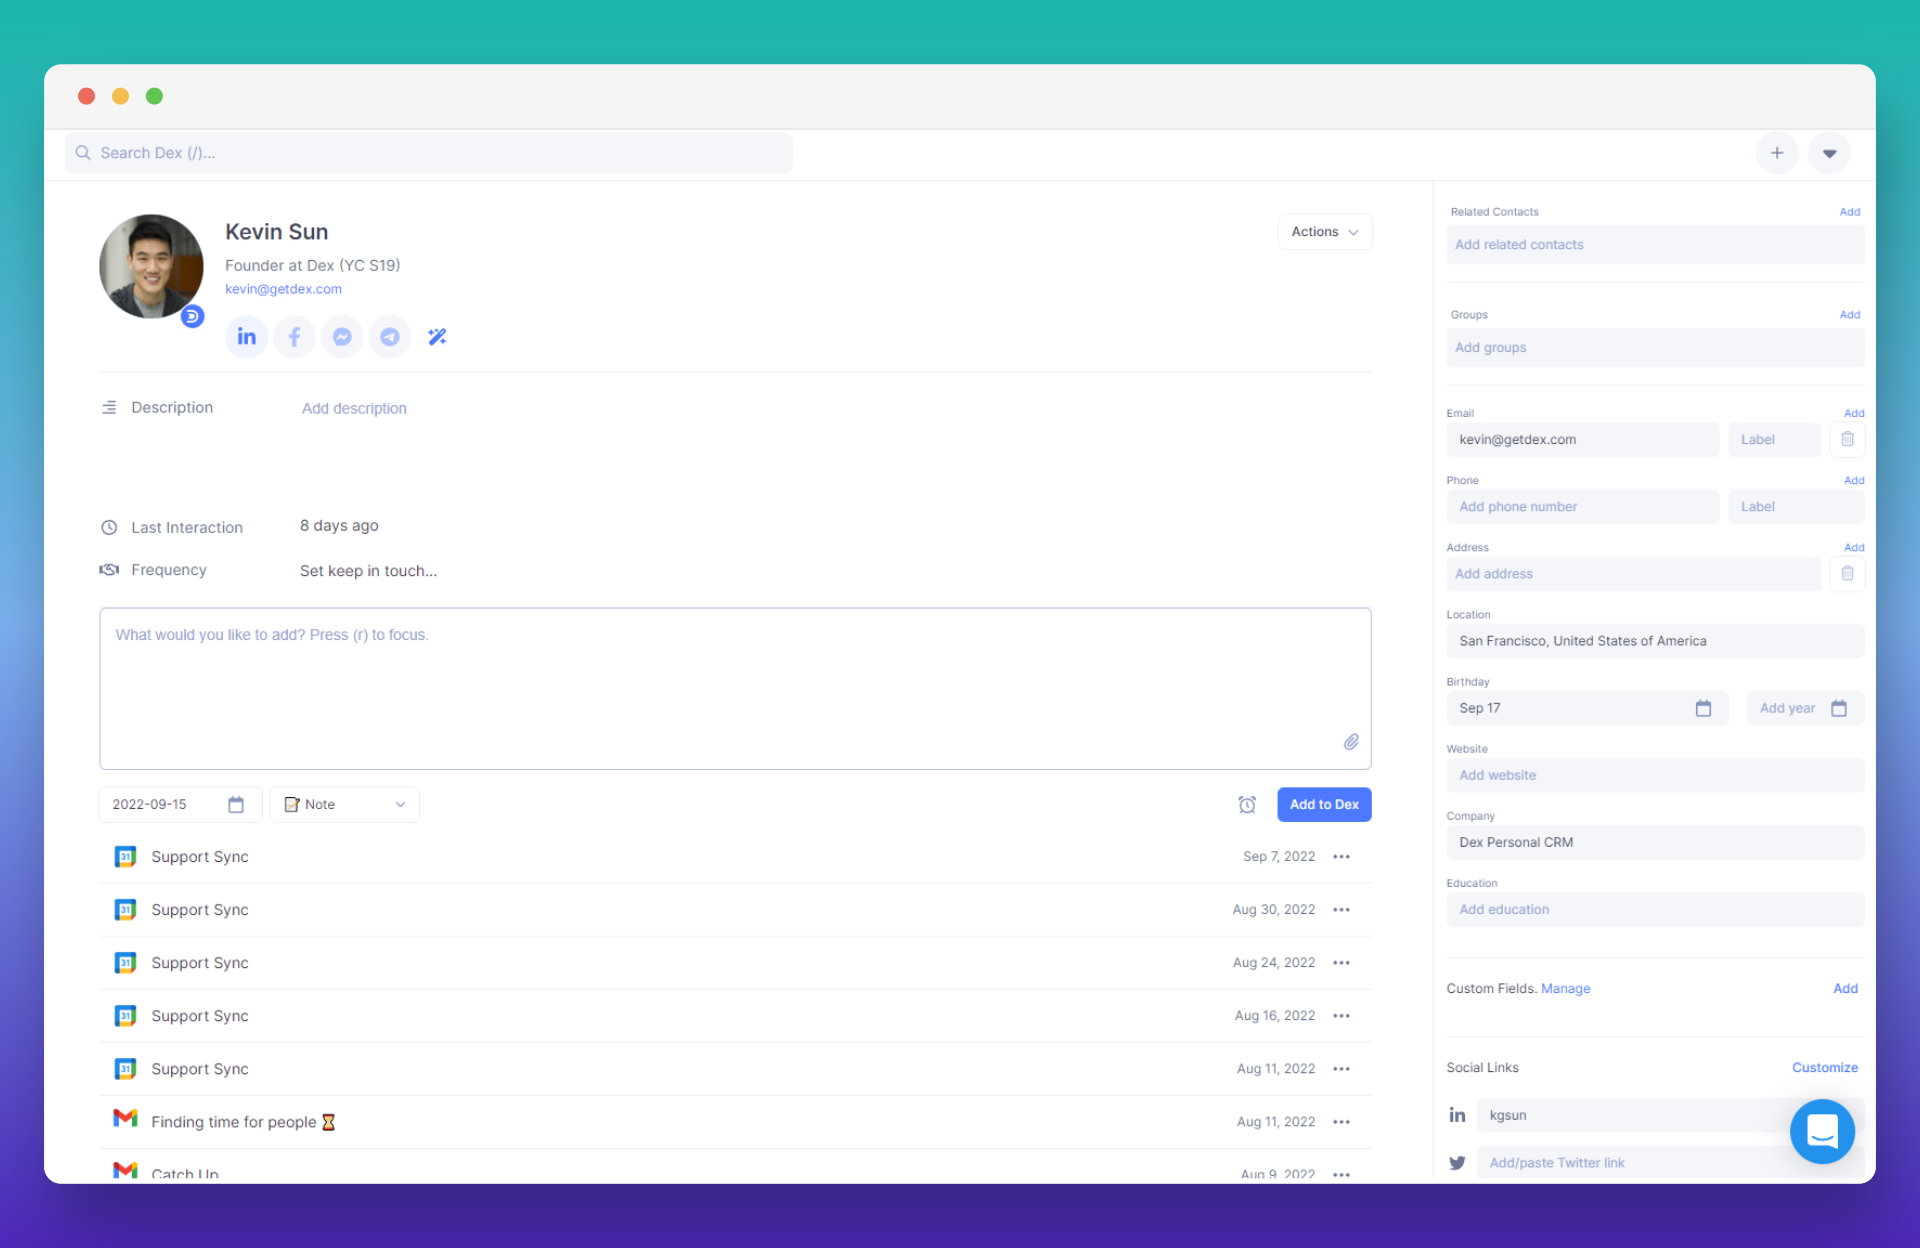The height and width of the screenshot is (1248, 1920).
Task: Open options menu for Sep 7 Support Sync
Action: click(1341, 857)
